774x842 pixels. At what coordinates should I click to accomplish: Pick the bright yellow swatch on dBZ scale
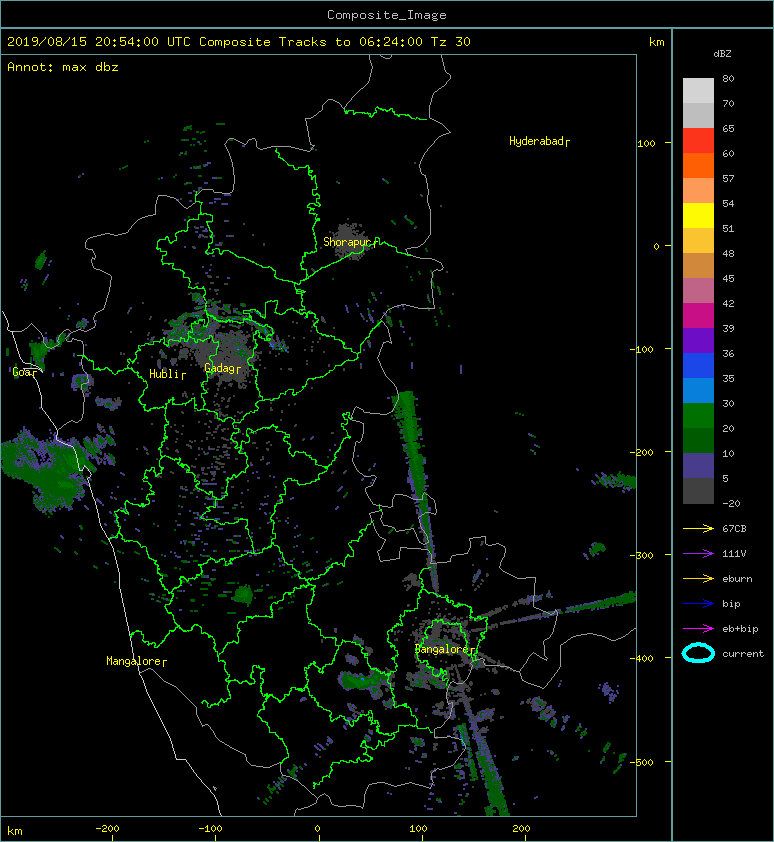tap(698, 215)
